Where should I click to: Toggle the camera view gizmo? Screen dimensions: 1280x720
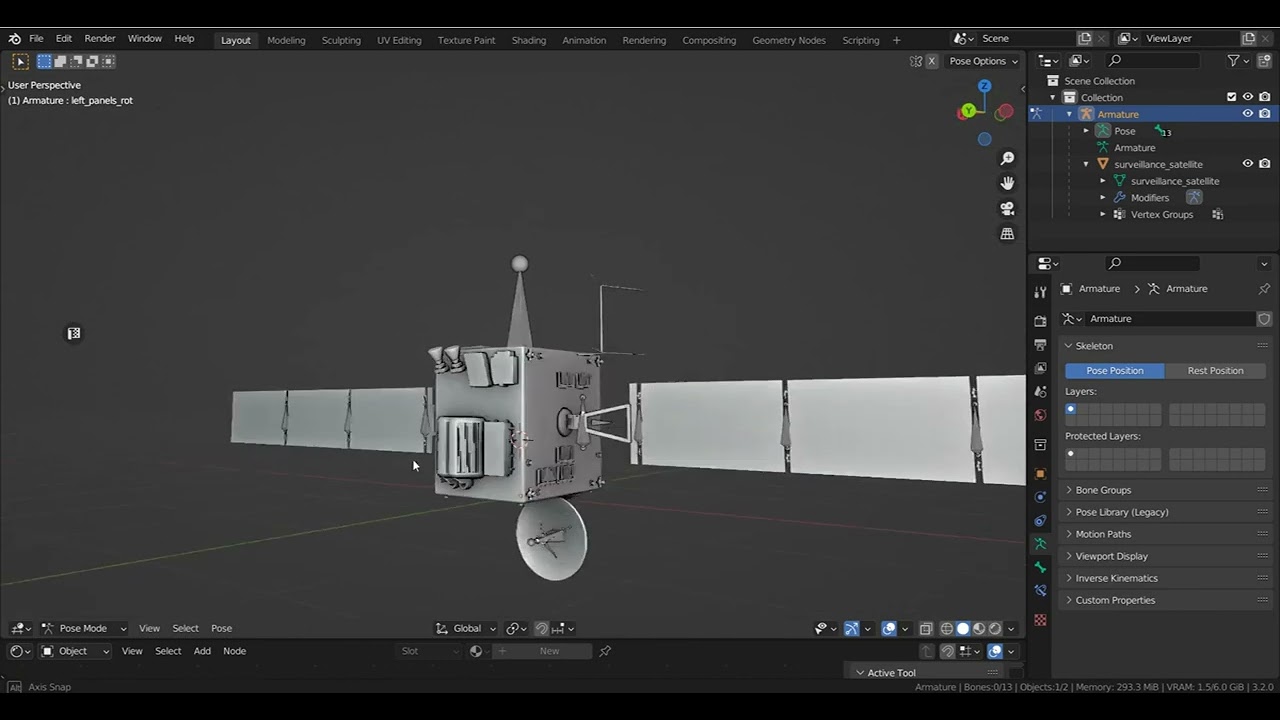1007,208
